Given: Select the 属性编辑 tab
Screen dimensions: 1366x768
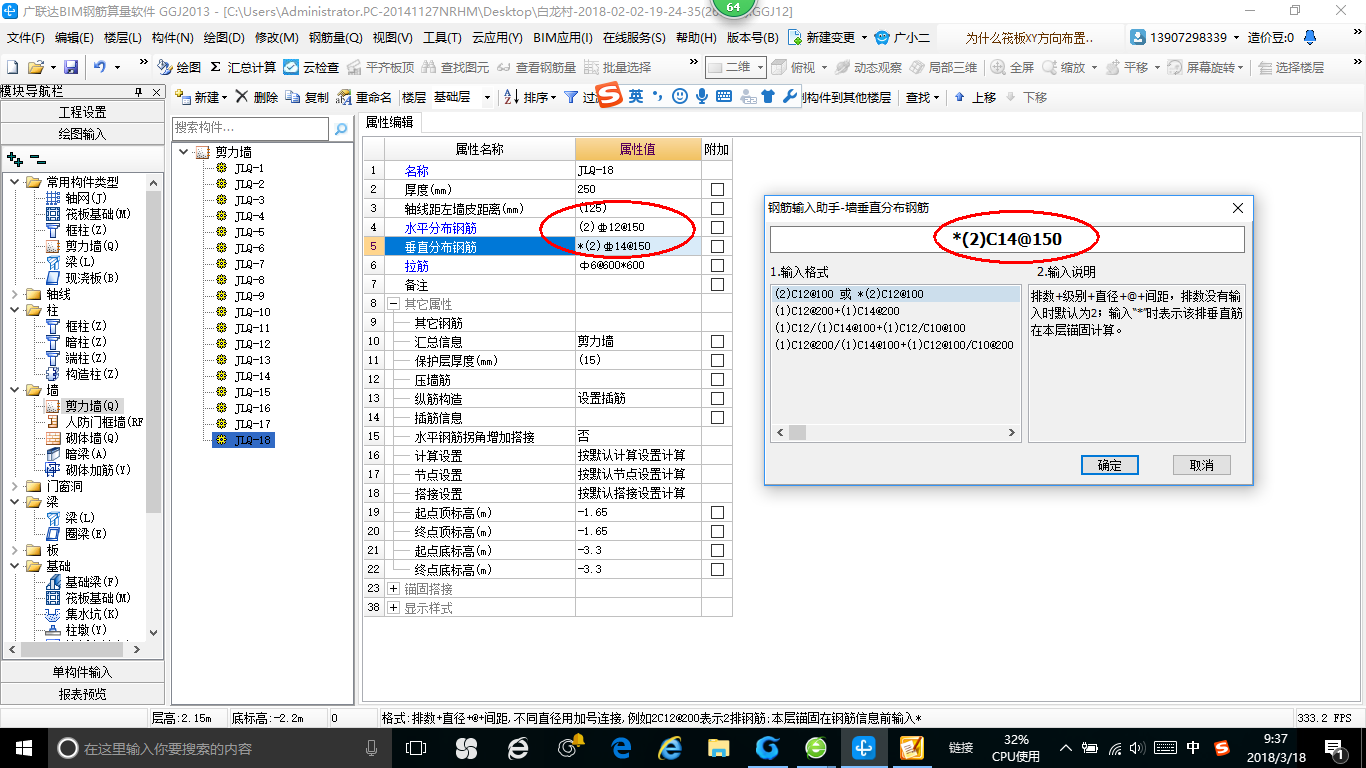Looking at the screenshot, I should 389,122.
